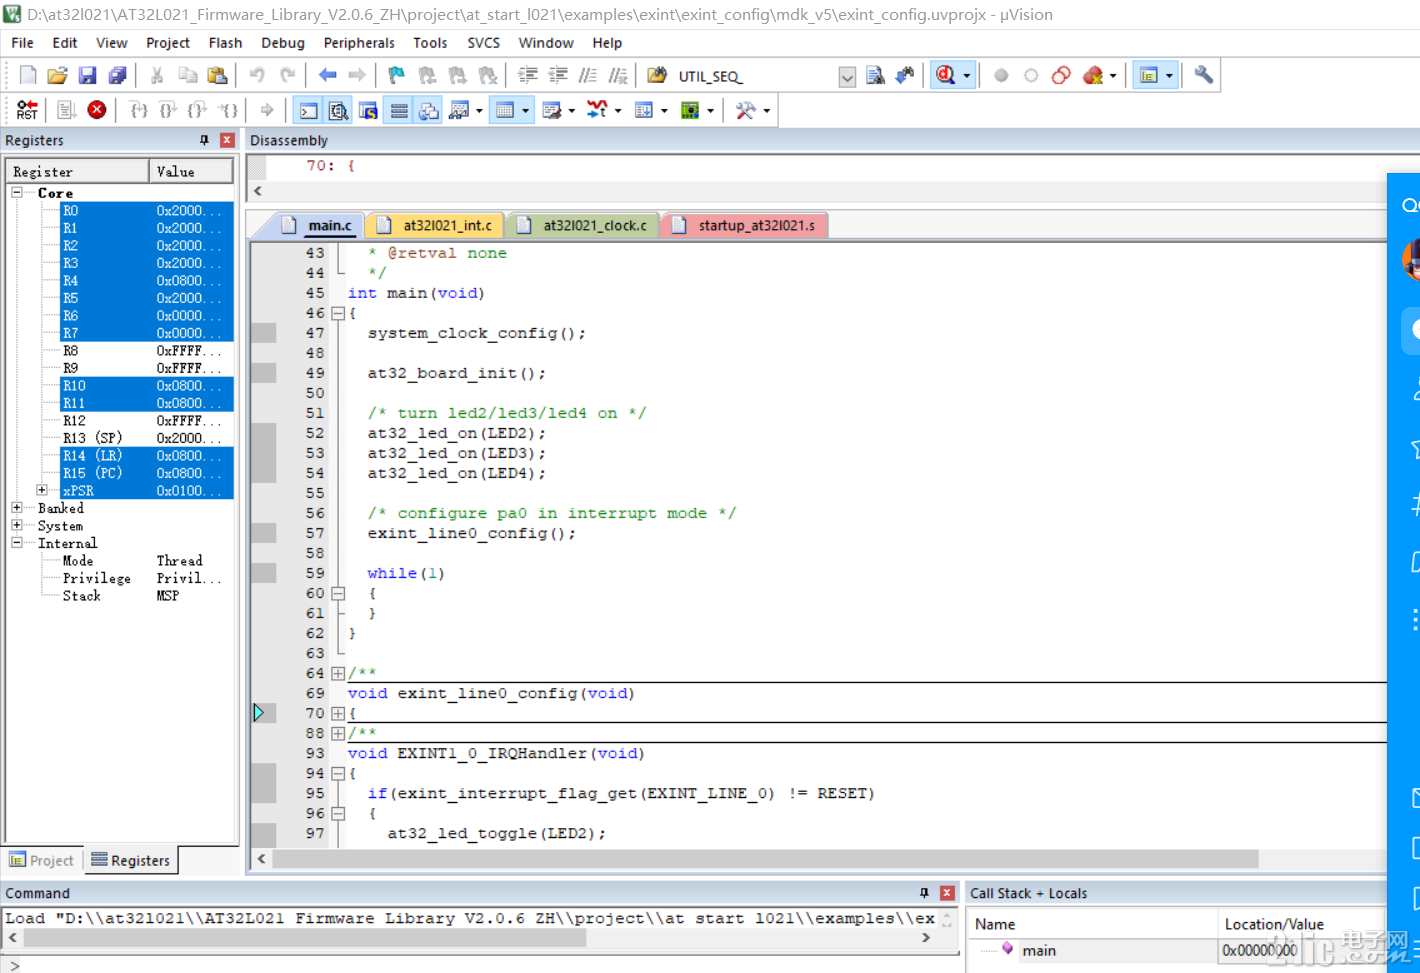The width and height of the screenshot is (1420, 973).
Task: Click the Step Out braces icon
Action: [x=198, y=110]
